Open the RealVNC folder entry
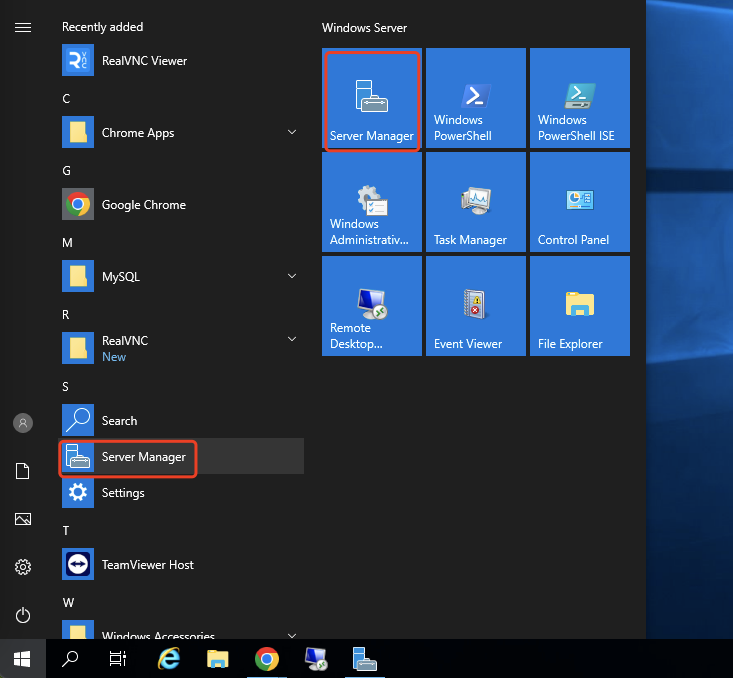733x678 pixels. click(x=182, y=348)
